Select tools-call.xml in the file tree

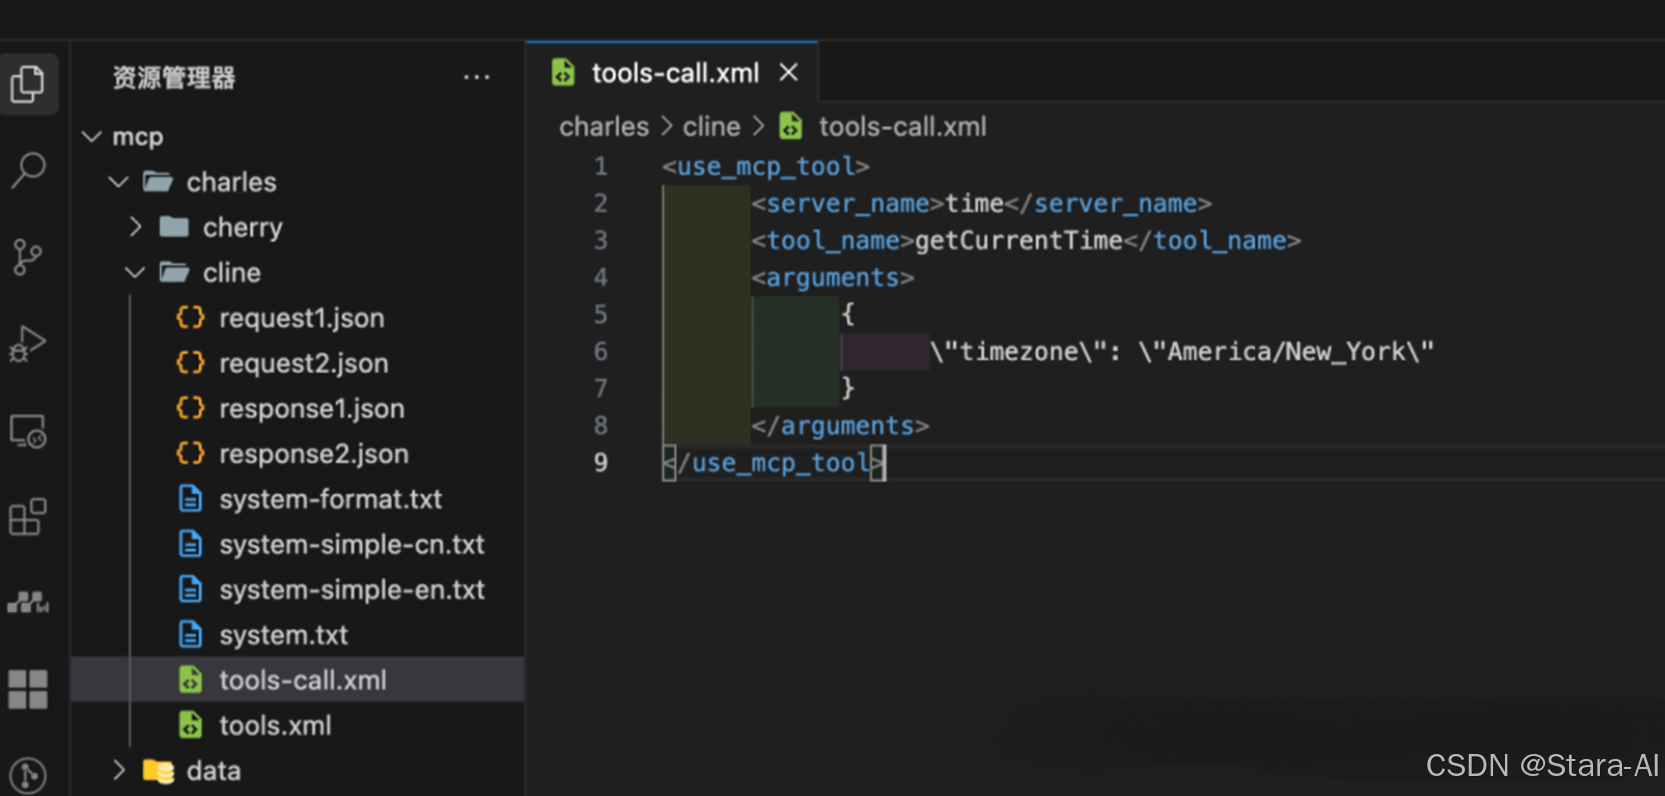click(298, 680)
